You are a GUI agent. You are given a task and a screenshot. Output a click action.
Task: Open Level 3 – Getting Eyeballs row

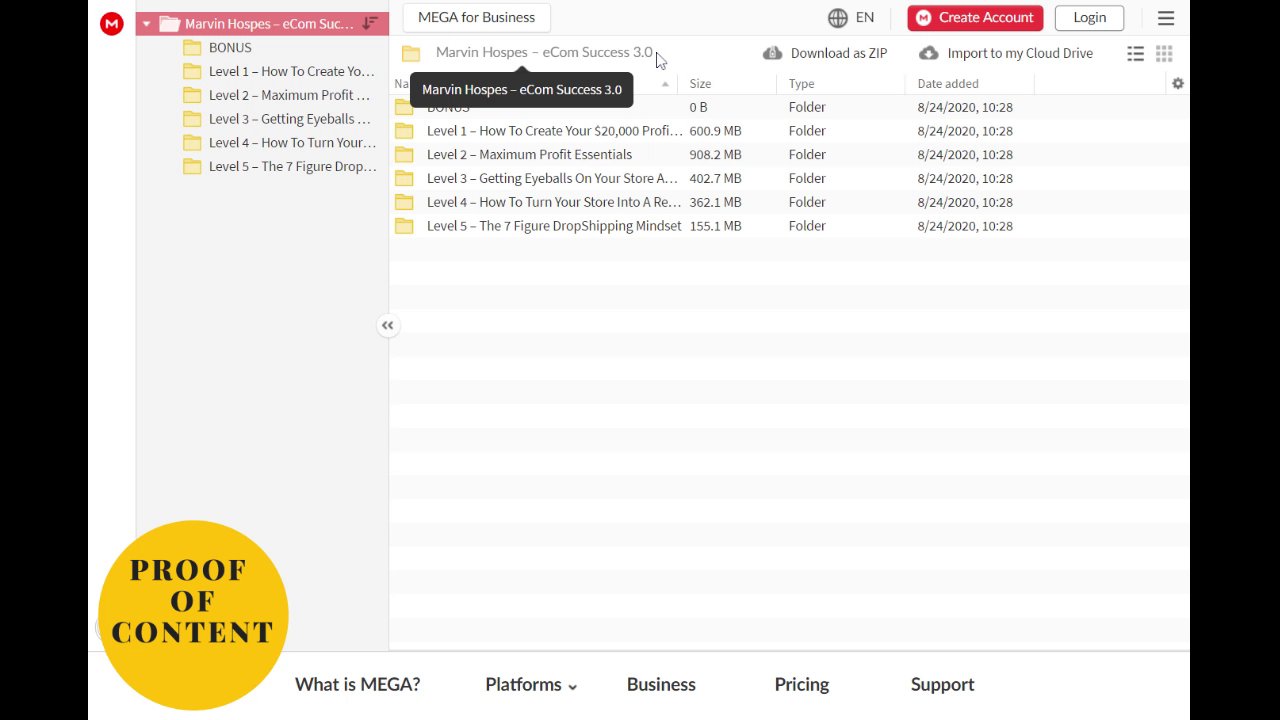(x=789, y=178)
